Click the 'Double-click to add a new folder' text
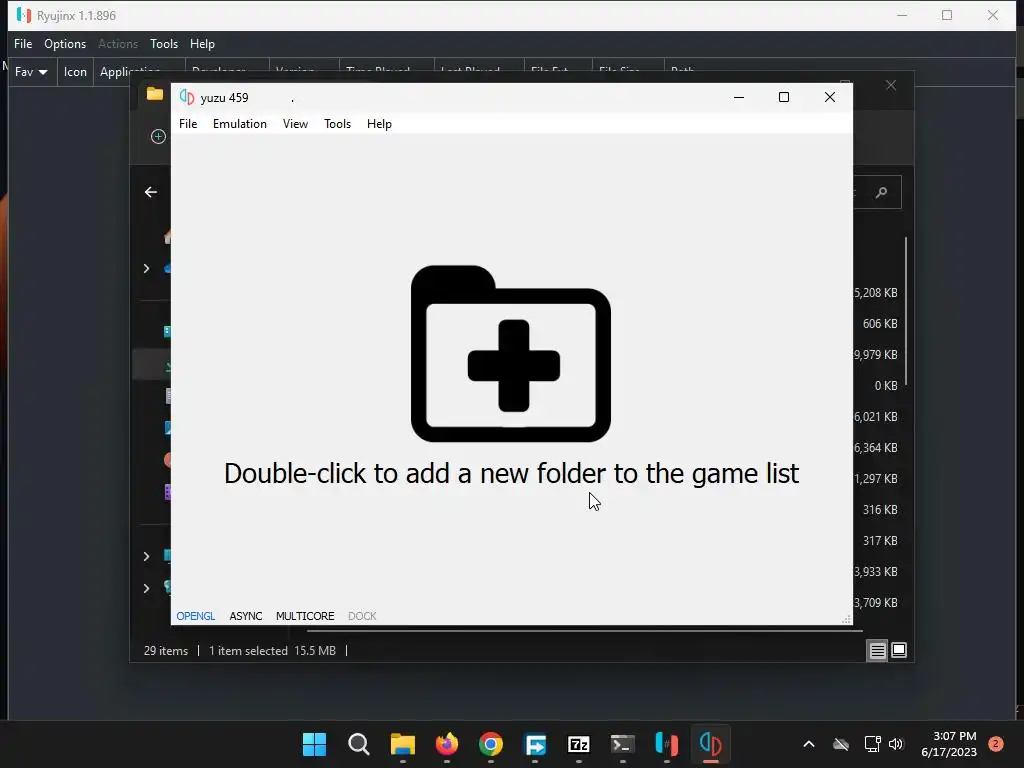 [511, 473]
